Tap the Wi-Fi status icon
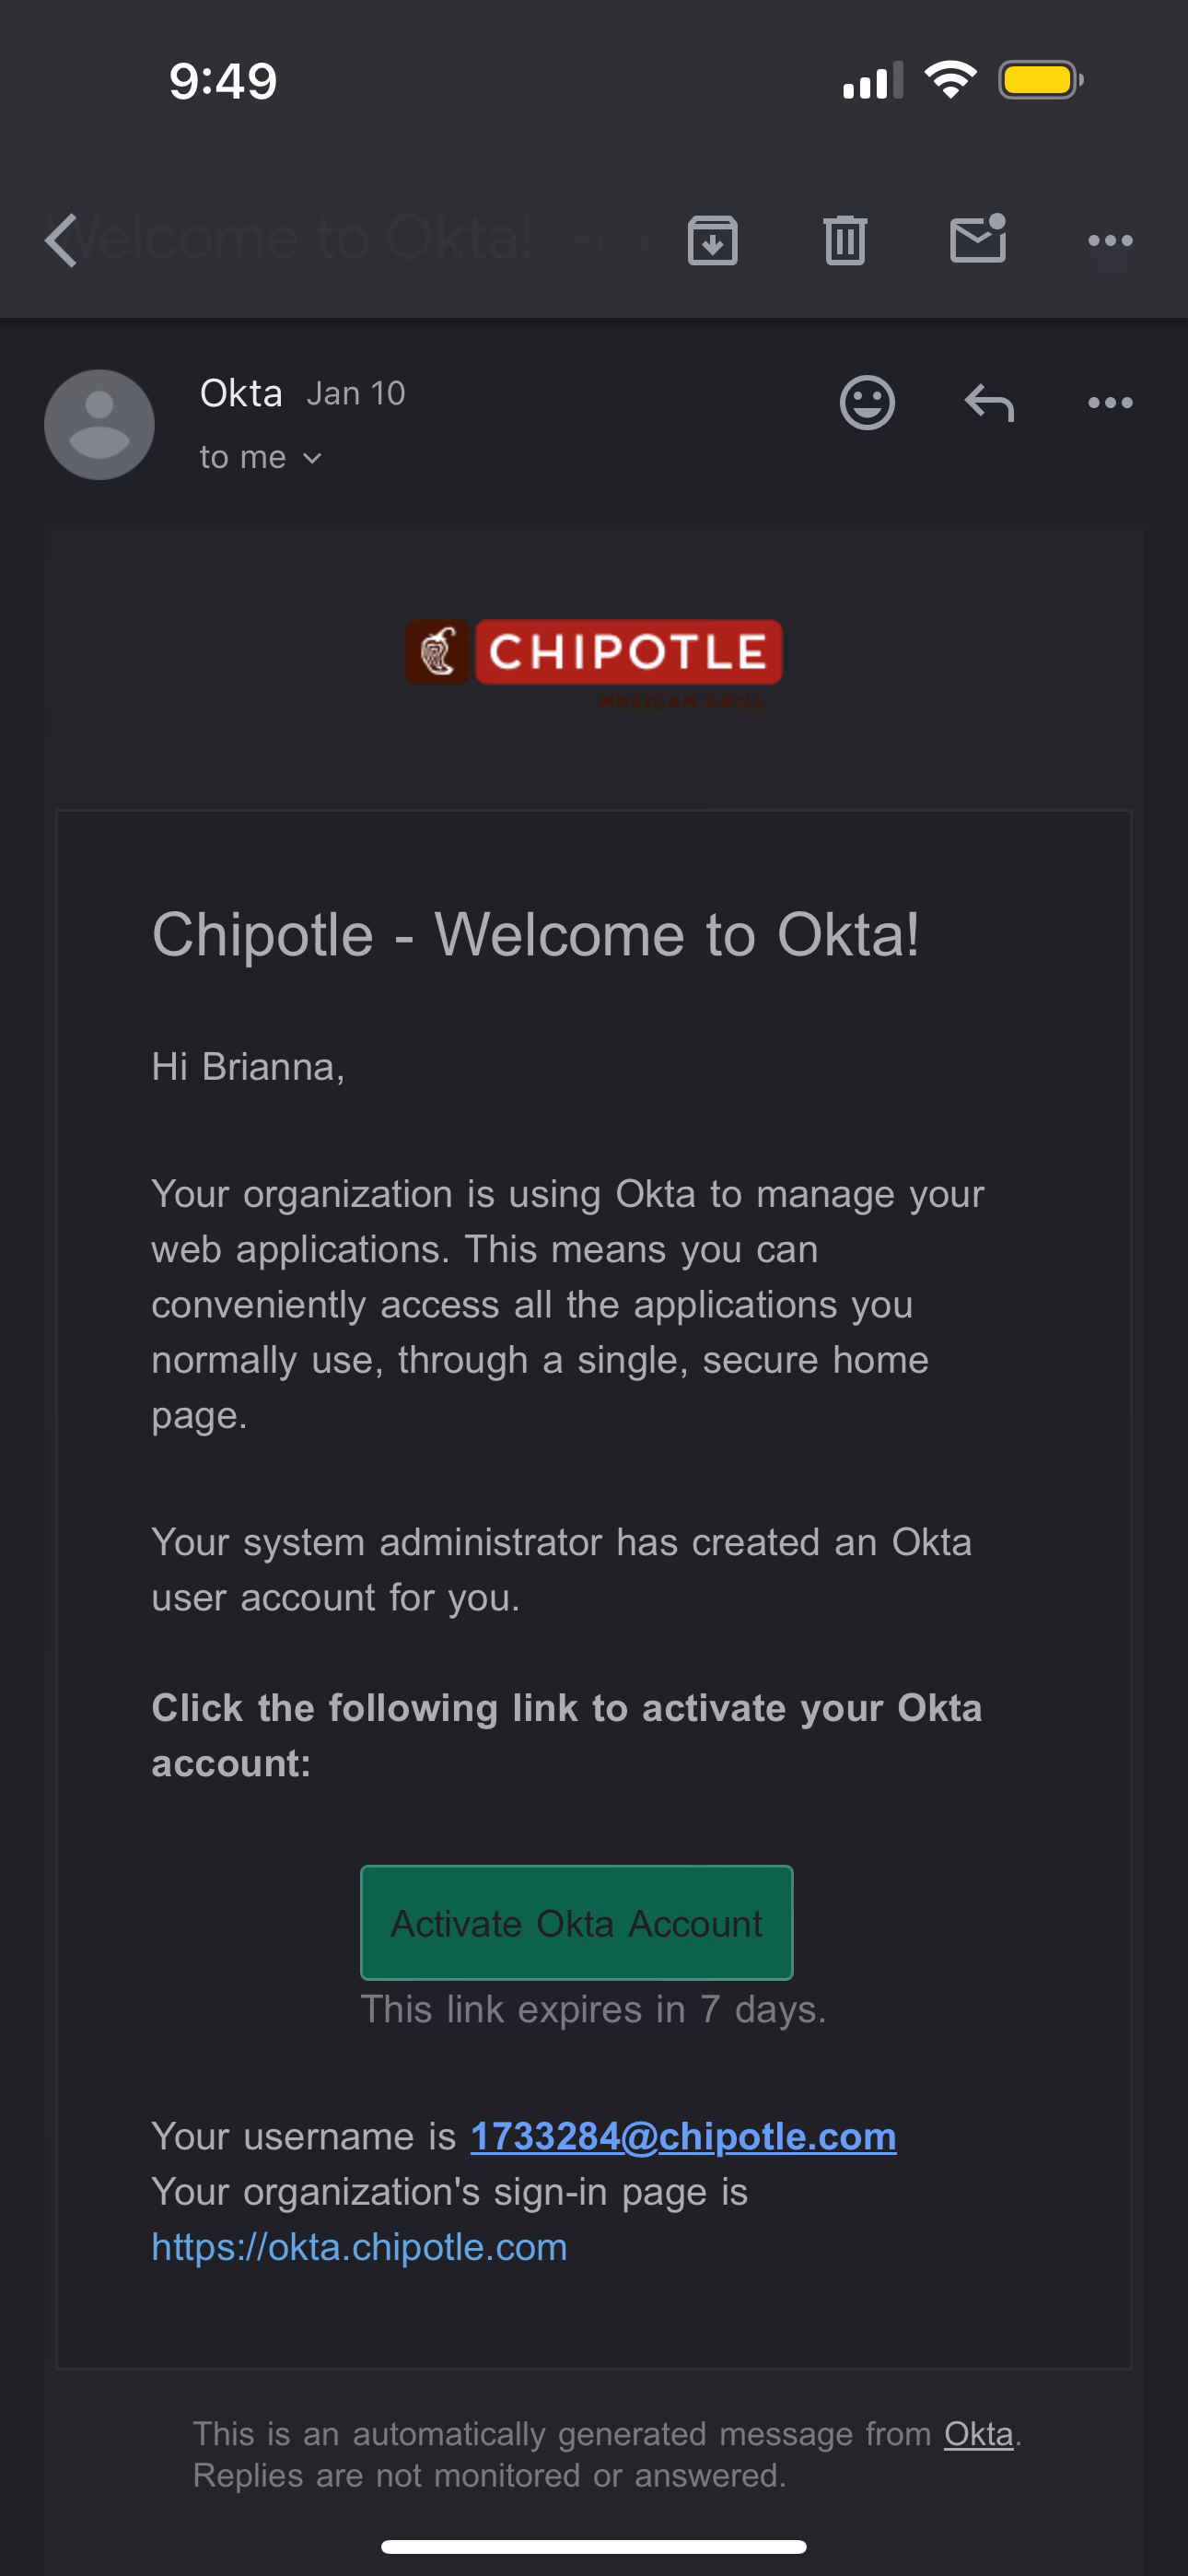Screen dimensions: 1188x2576 pyautogui.click(x=950, y=80)
